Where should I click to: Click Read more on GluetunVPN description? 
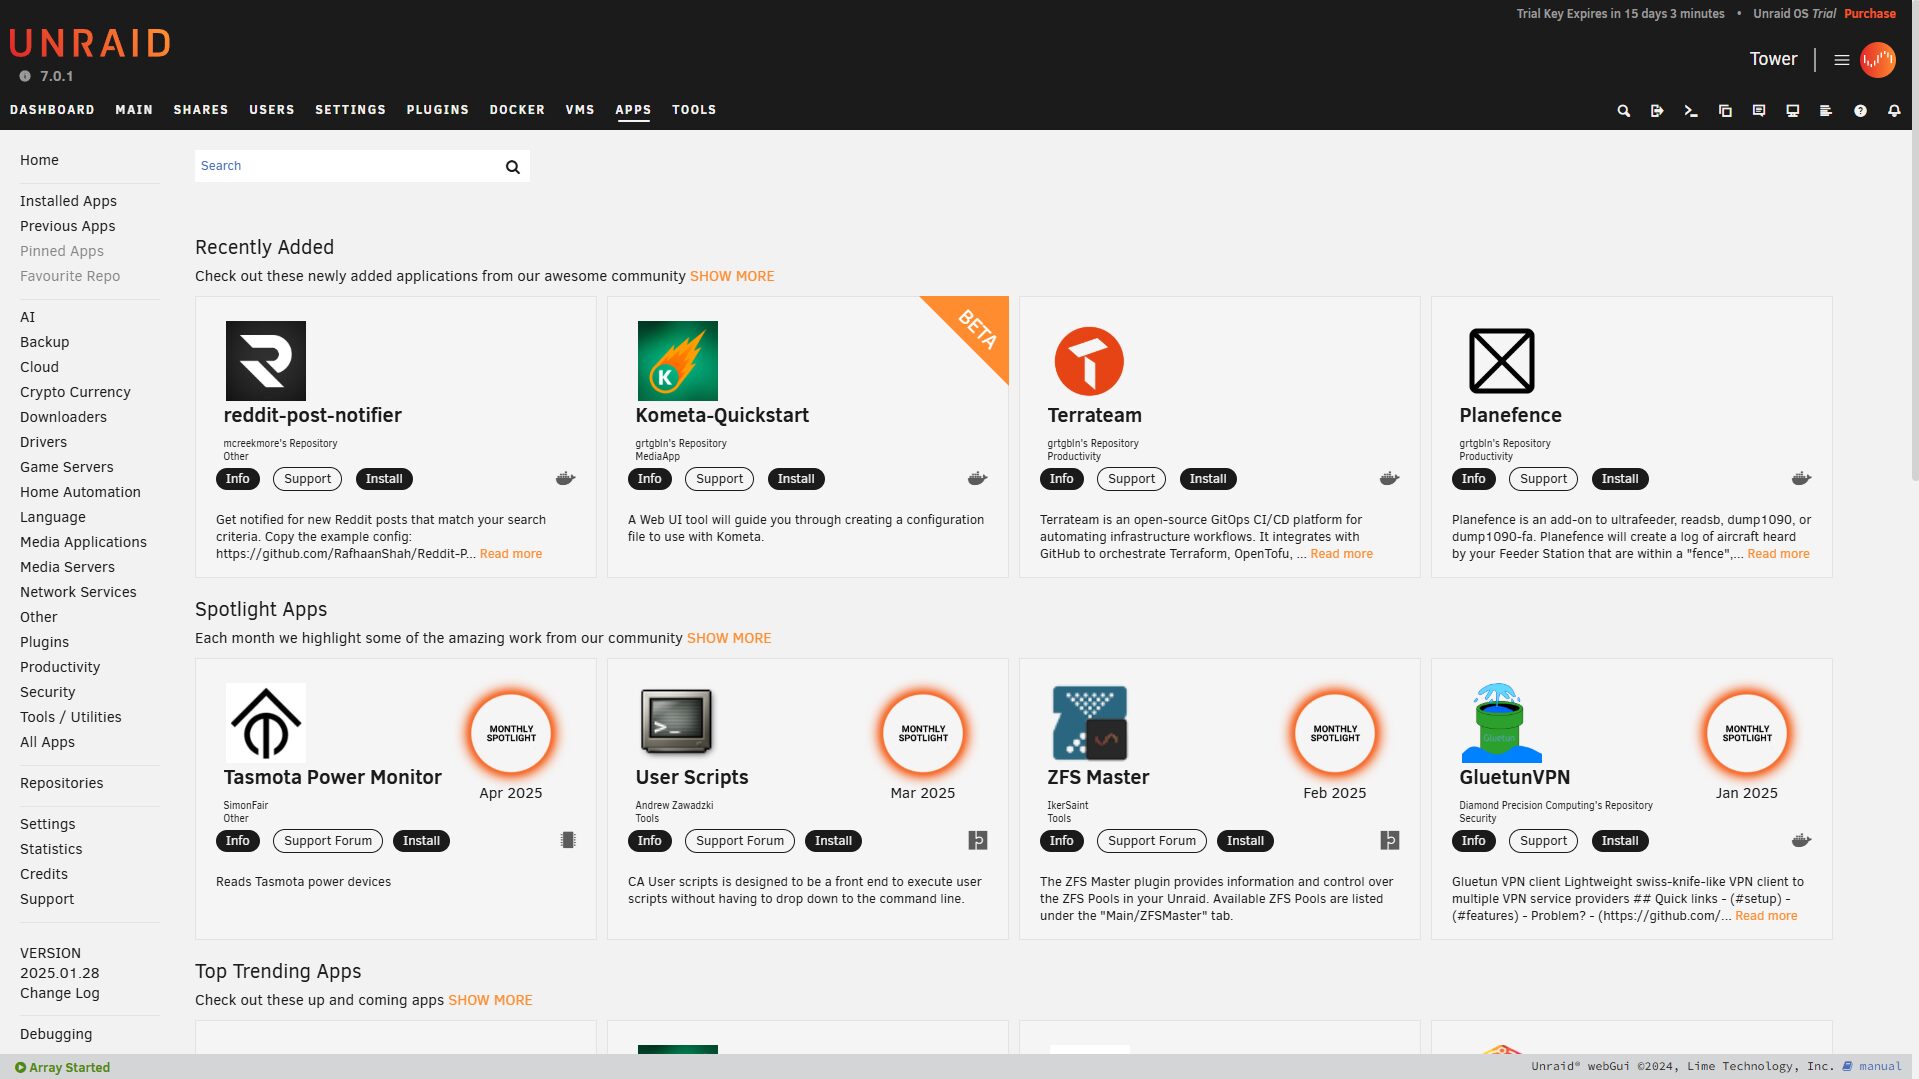[x=1766, y=916]
